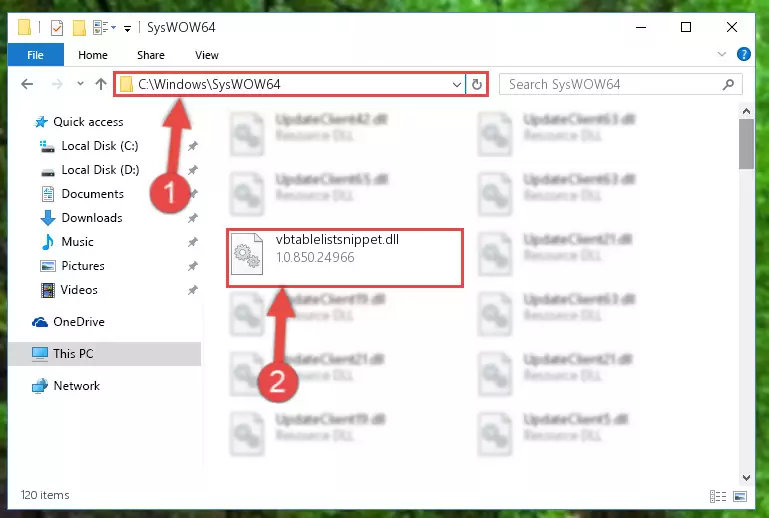The height and width of the screenshot is (518, 769).
Task: Go forward with the right arrow
Action: pos(57,84)
